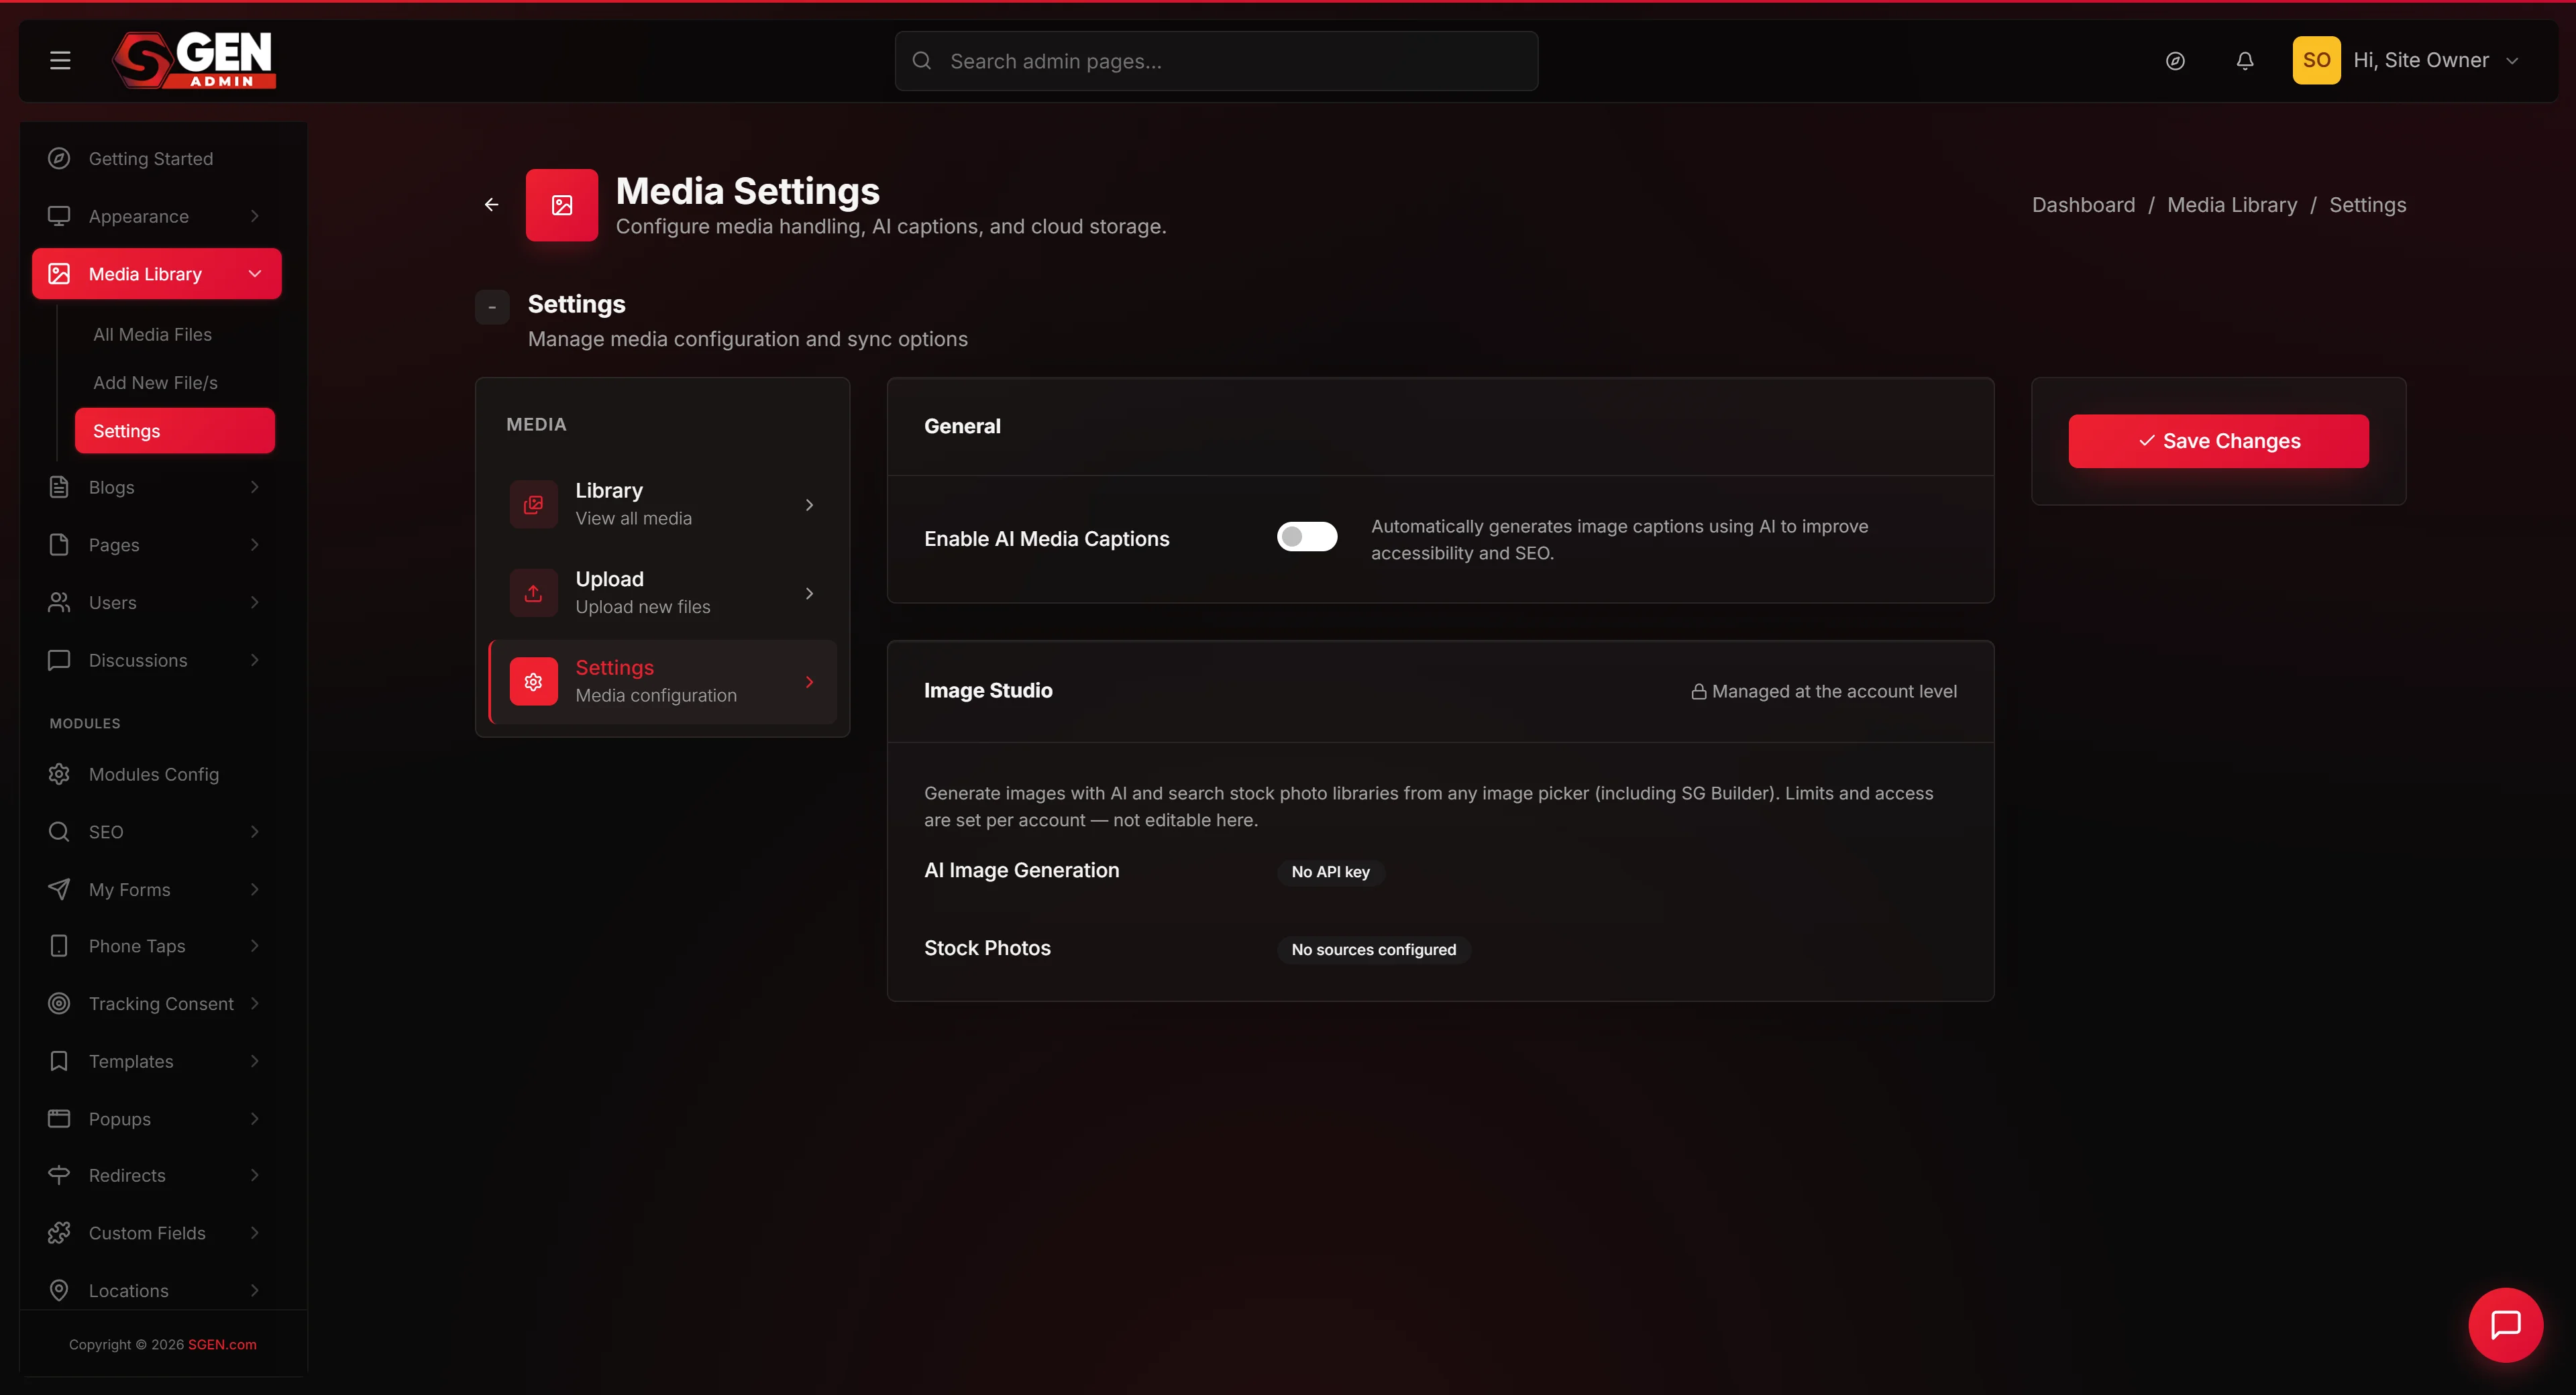Expand the Pages menu chevron
The width and height of the screenshot is (2576, 1395).
click(254, 545)
